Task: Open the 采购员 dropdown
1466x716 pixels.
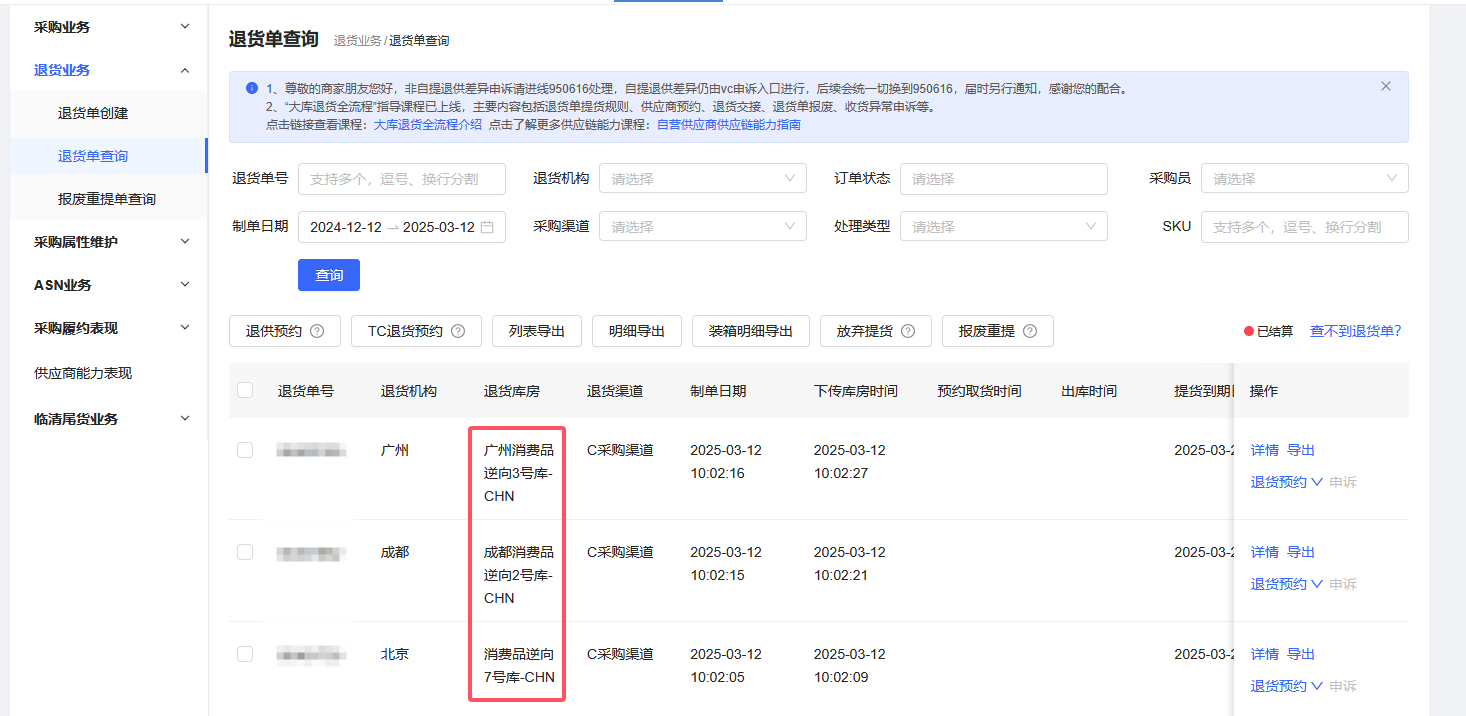Action: [1304, 179]
